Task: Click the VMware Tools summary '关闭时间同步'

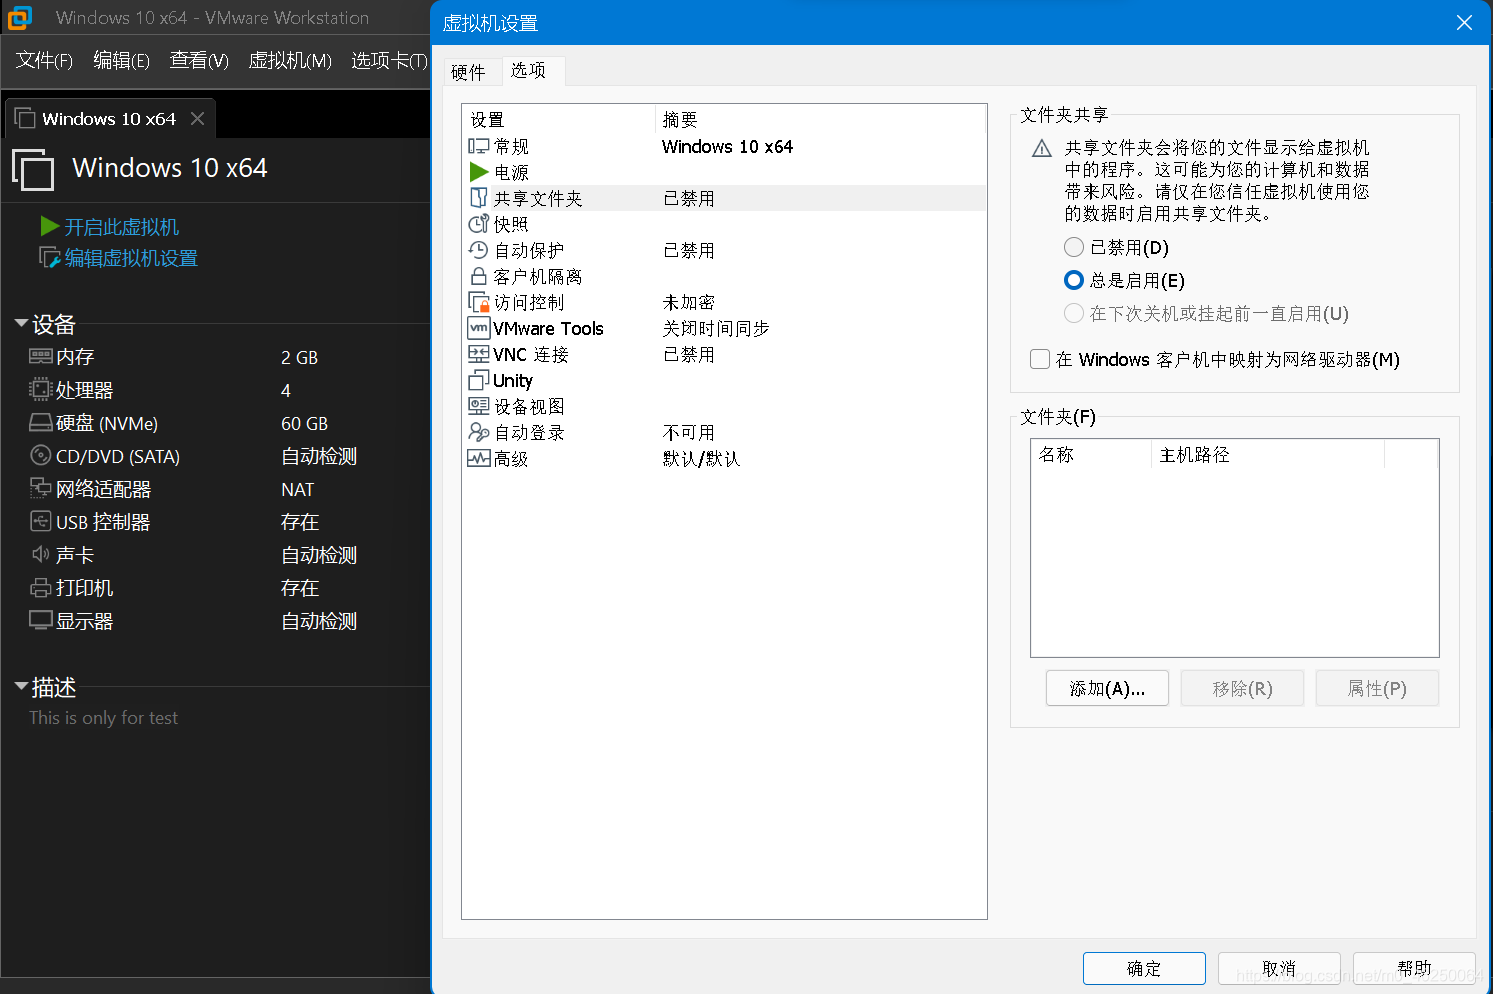Action: click(x=716, y=328)
